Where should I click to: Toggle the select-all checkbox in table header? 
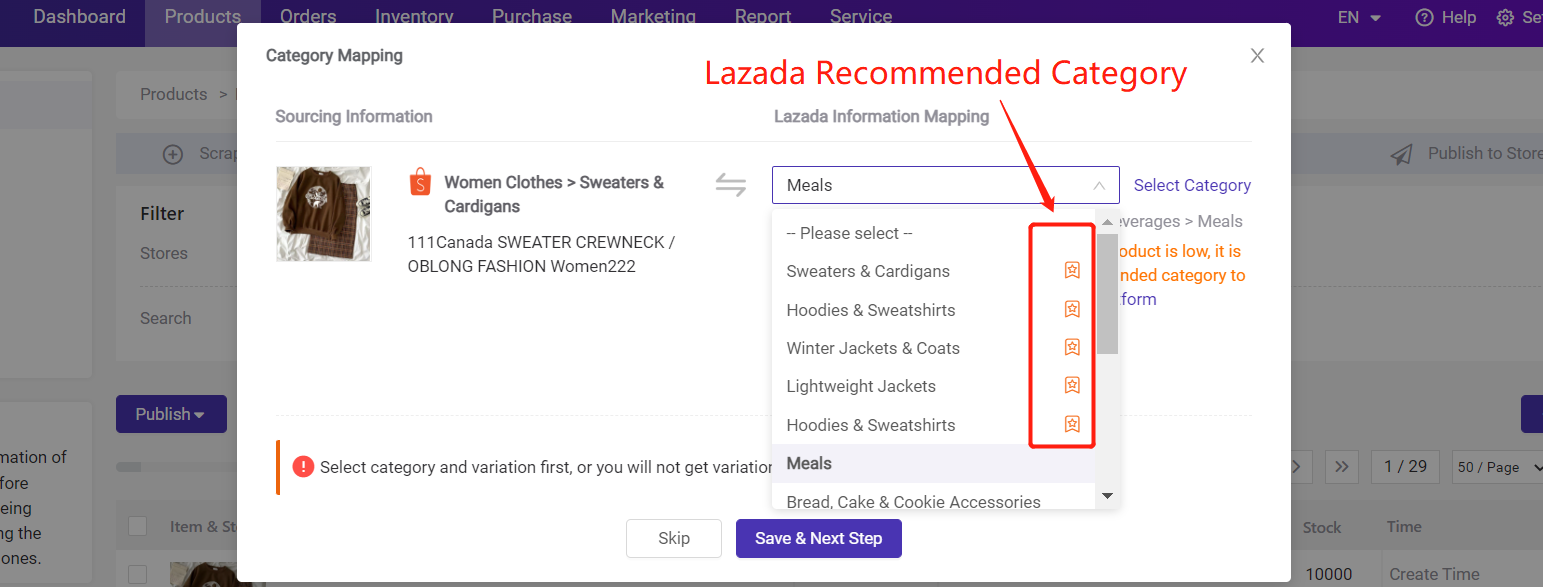(137, 526)
